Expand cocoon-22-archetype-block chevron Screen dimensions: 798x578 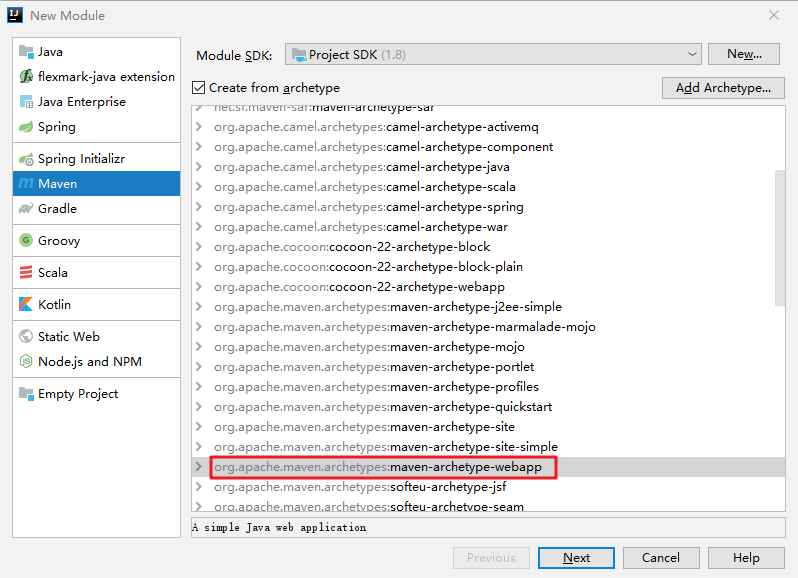point(199,247)
